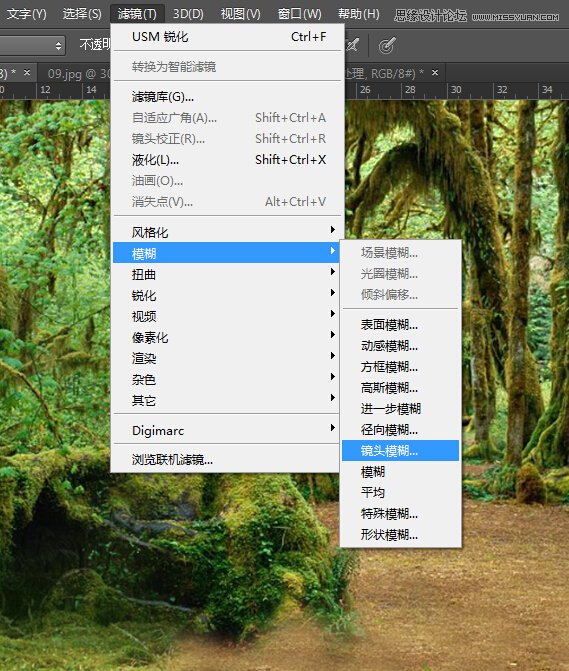Expand the 其它 submenu

coord(226,400)
